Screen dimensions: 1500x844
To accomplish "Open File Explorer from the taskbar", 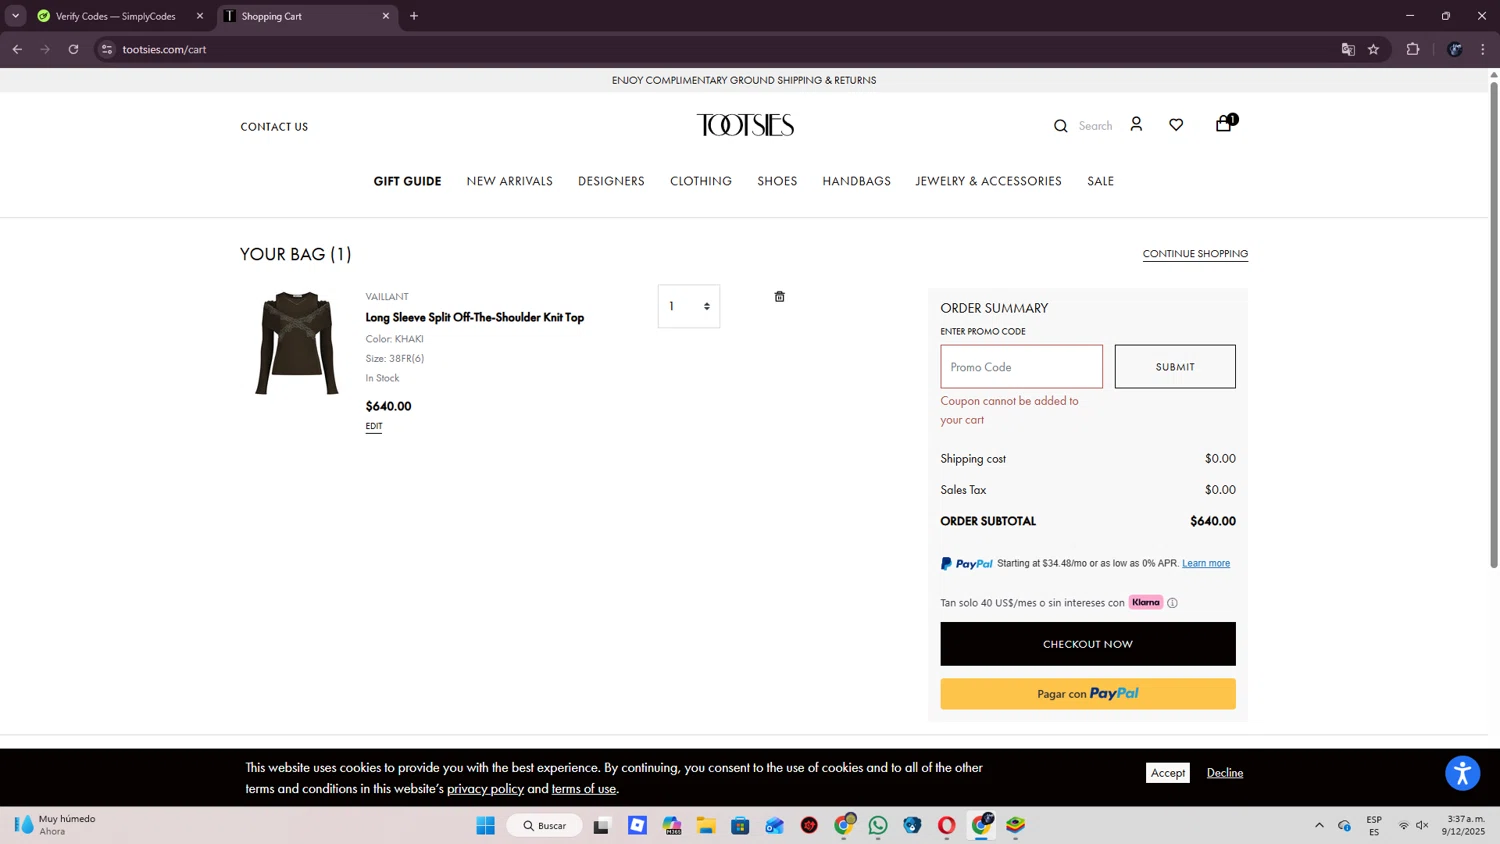I will [706, 825].
